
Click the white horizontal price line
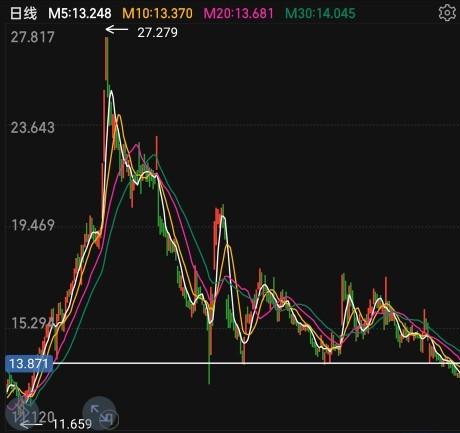[x=257, y=363]
